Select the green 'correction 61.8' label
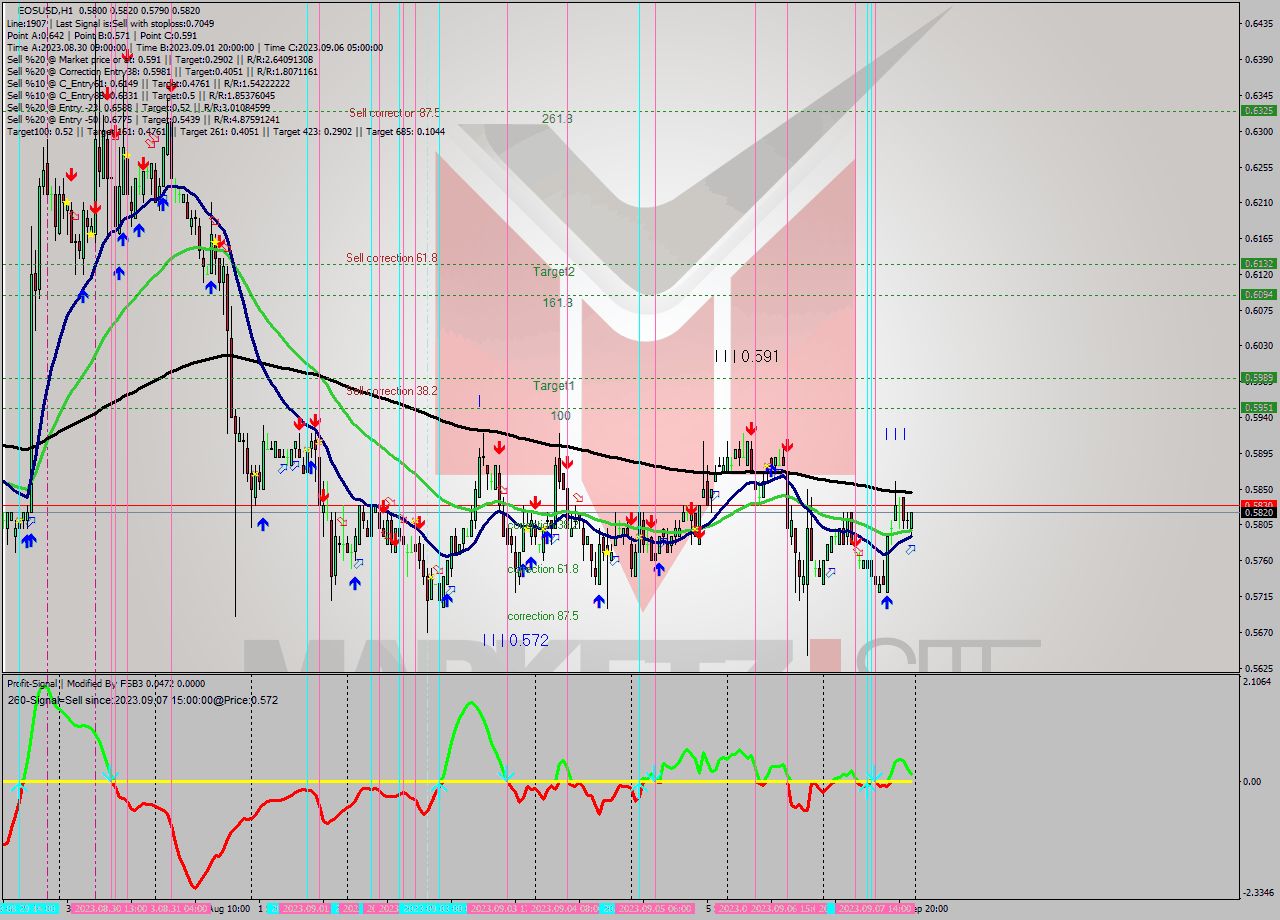 (543, 569)
